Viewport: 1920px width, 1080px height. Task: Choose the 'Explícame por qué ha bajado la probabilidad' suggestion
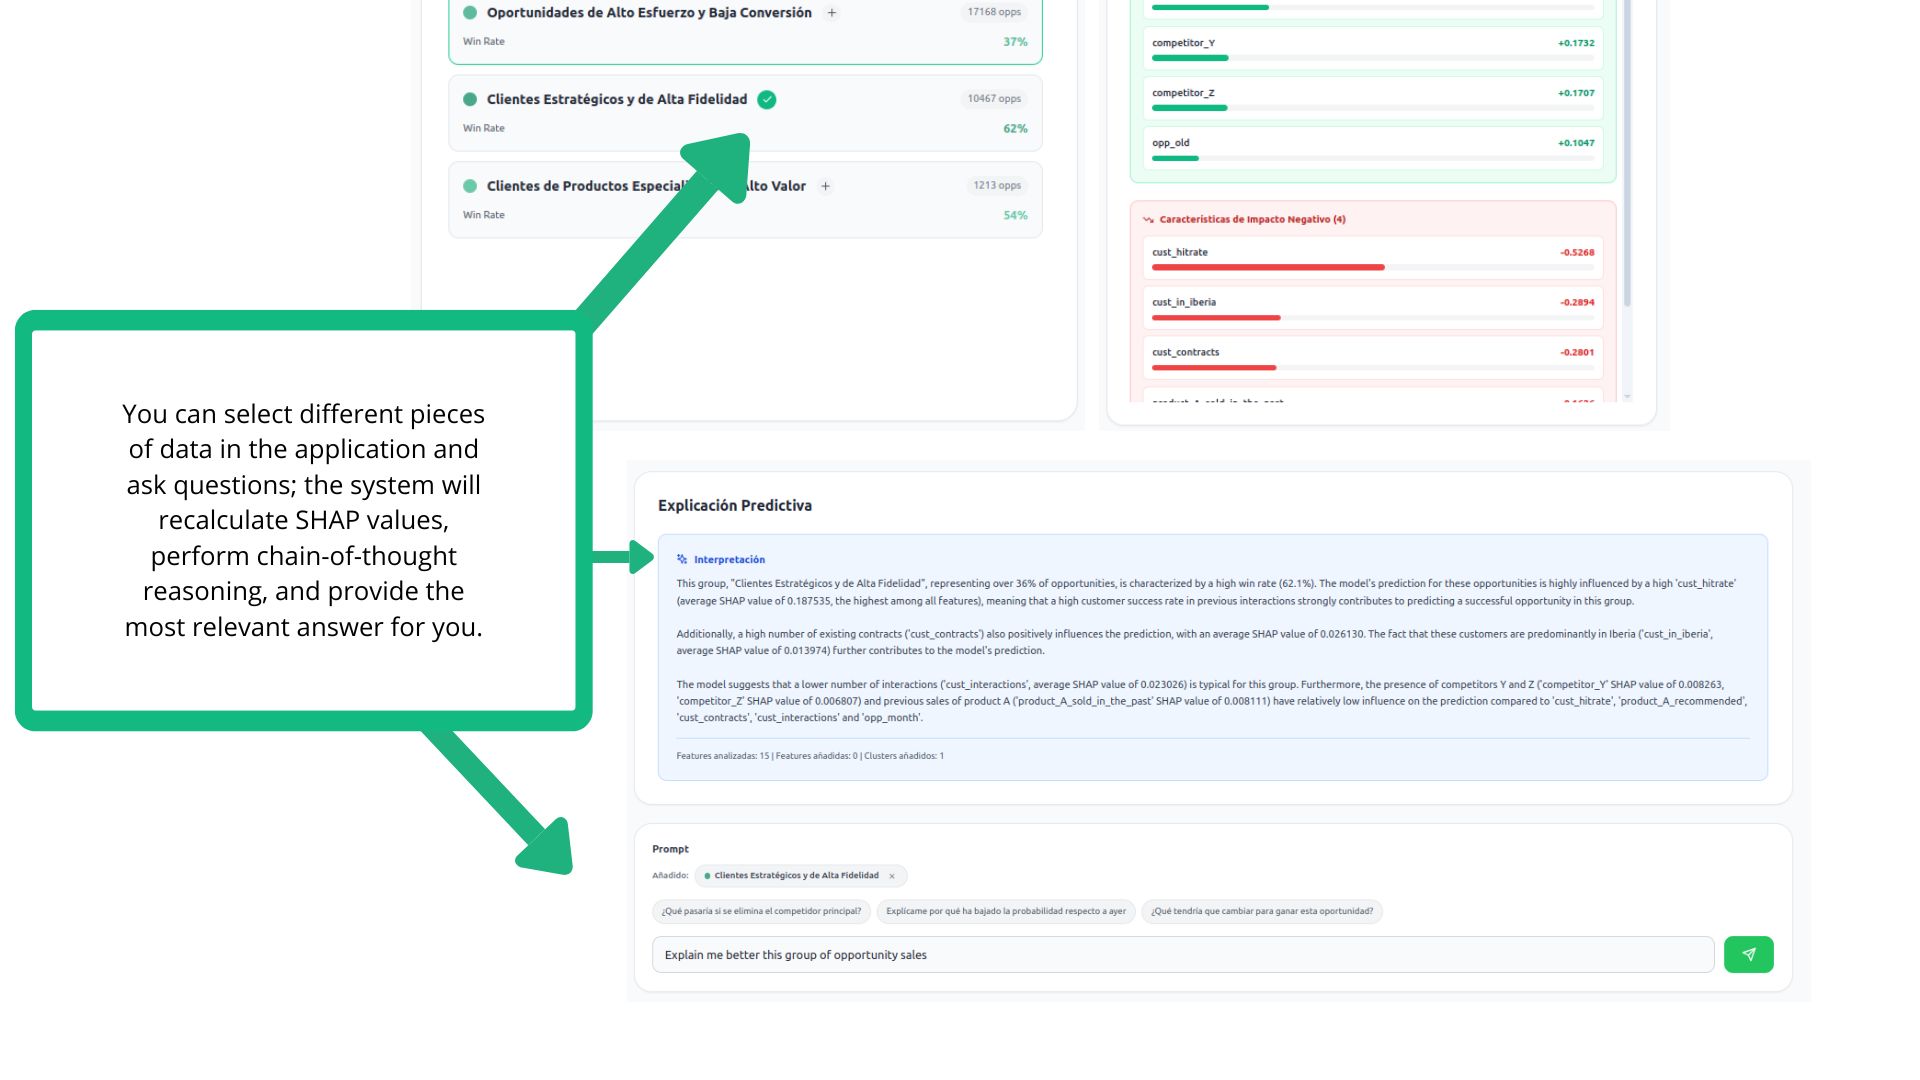tap(1005, 911)
